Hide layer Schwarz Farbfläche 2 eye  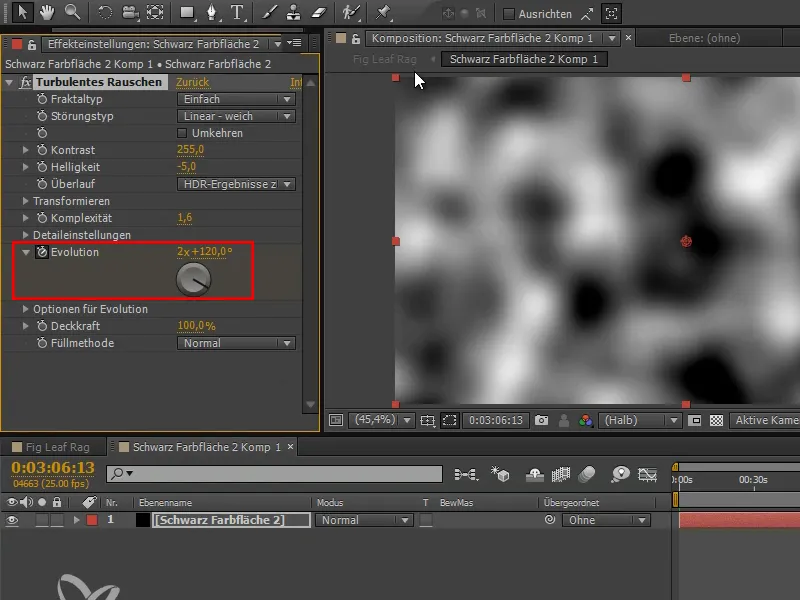(12, 520)
